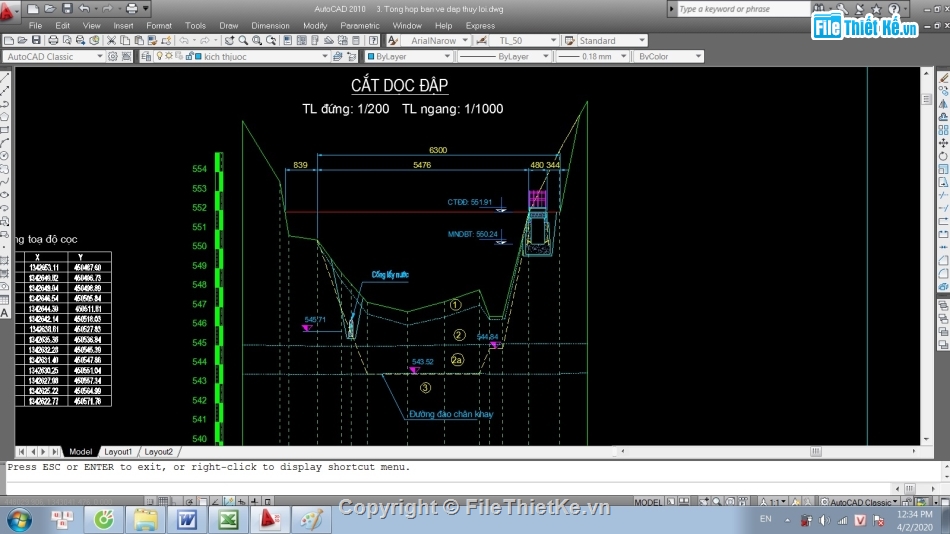
Task: Click the quick access Plot printer icon
Action: tap(131, 8)
